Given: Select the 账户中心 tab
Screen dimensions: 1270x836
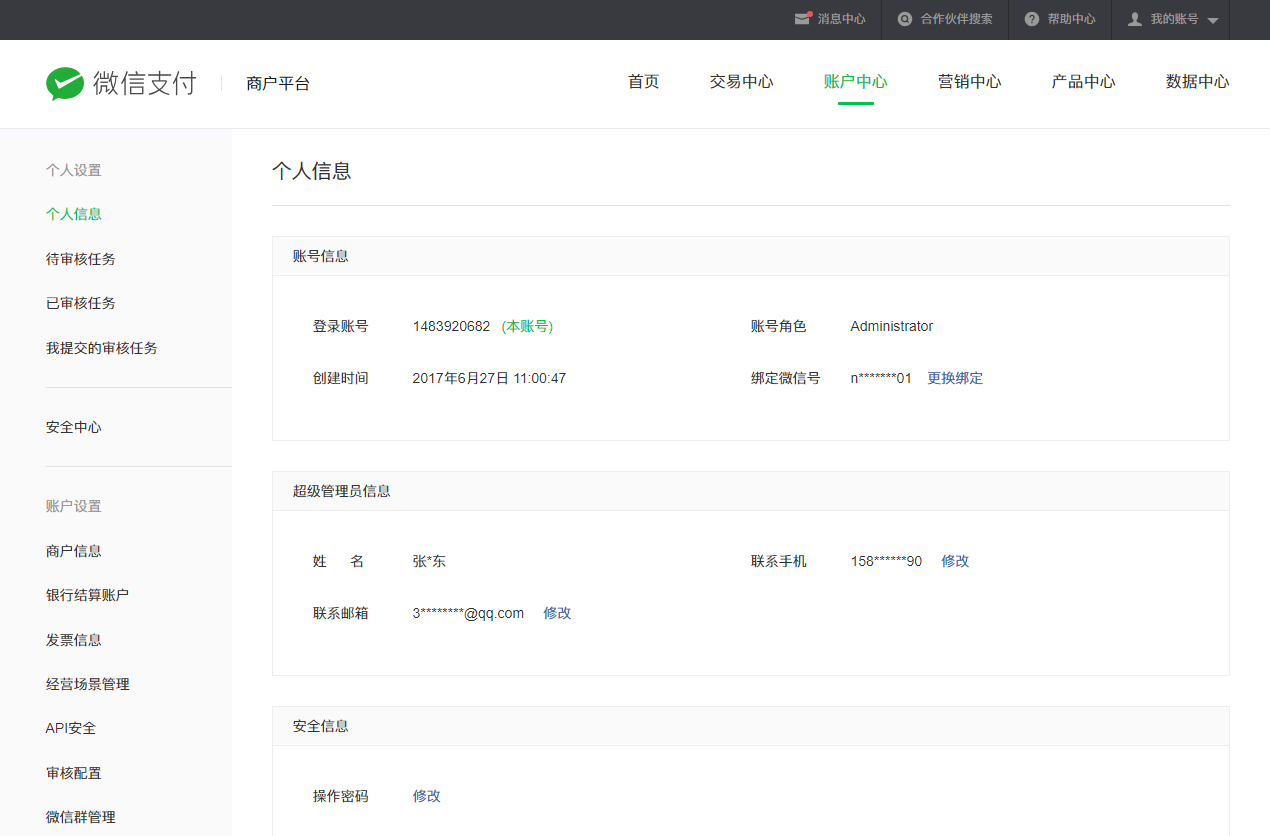Looking at the screenshot, I should [856, 82].
